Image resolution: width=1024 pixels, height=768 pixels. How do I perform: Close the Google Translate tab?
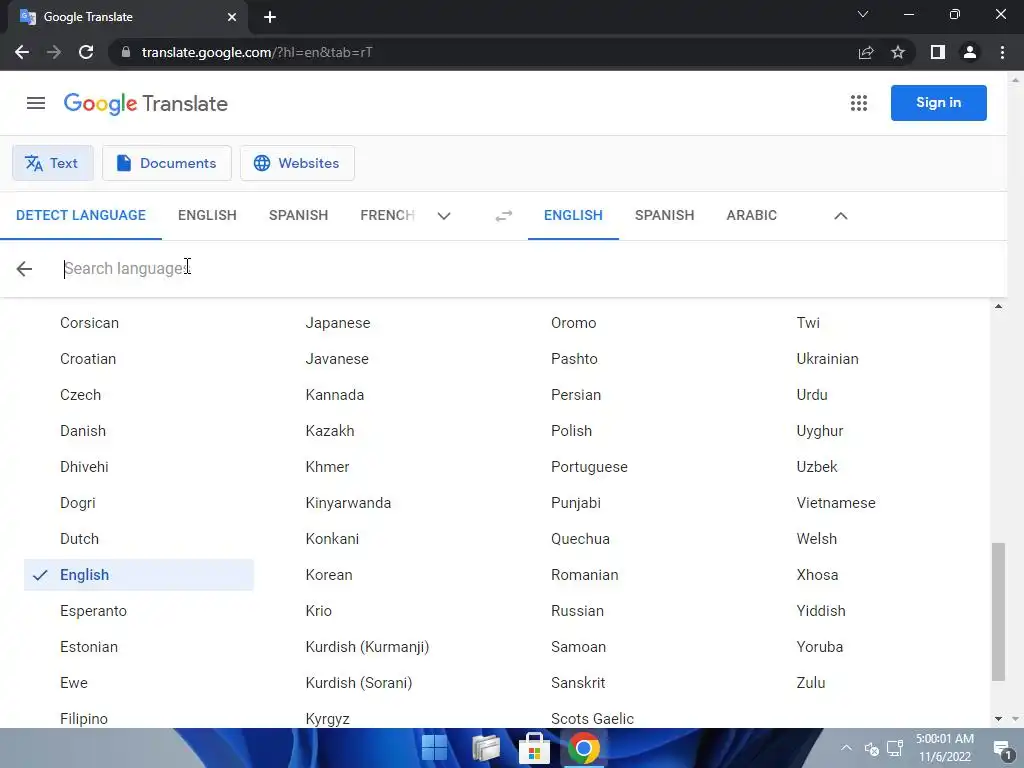click(232, 17)
